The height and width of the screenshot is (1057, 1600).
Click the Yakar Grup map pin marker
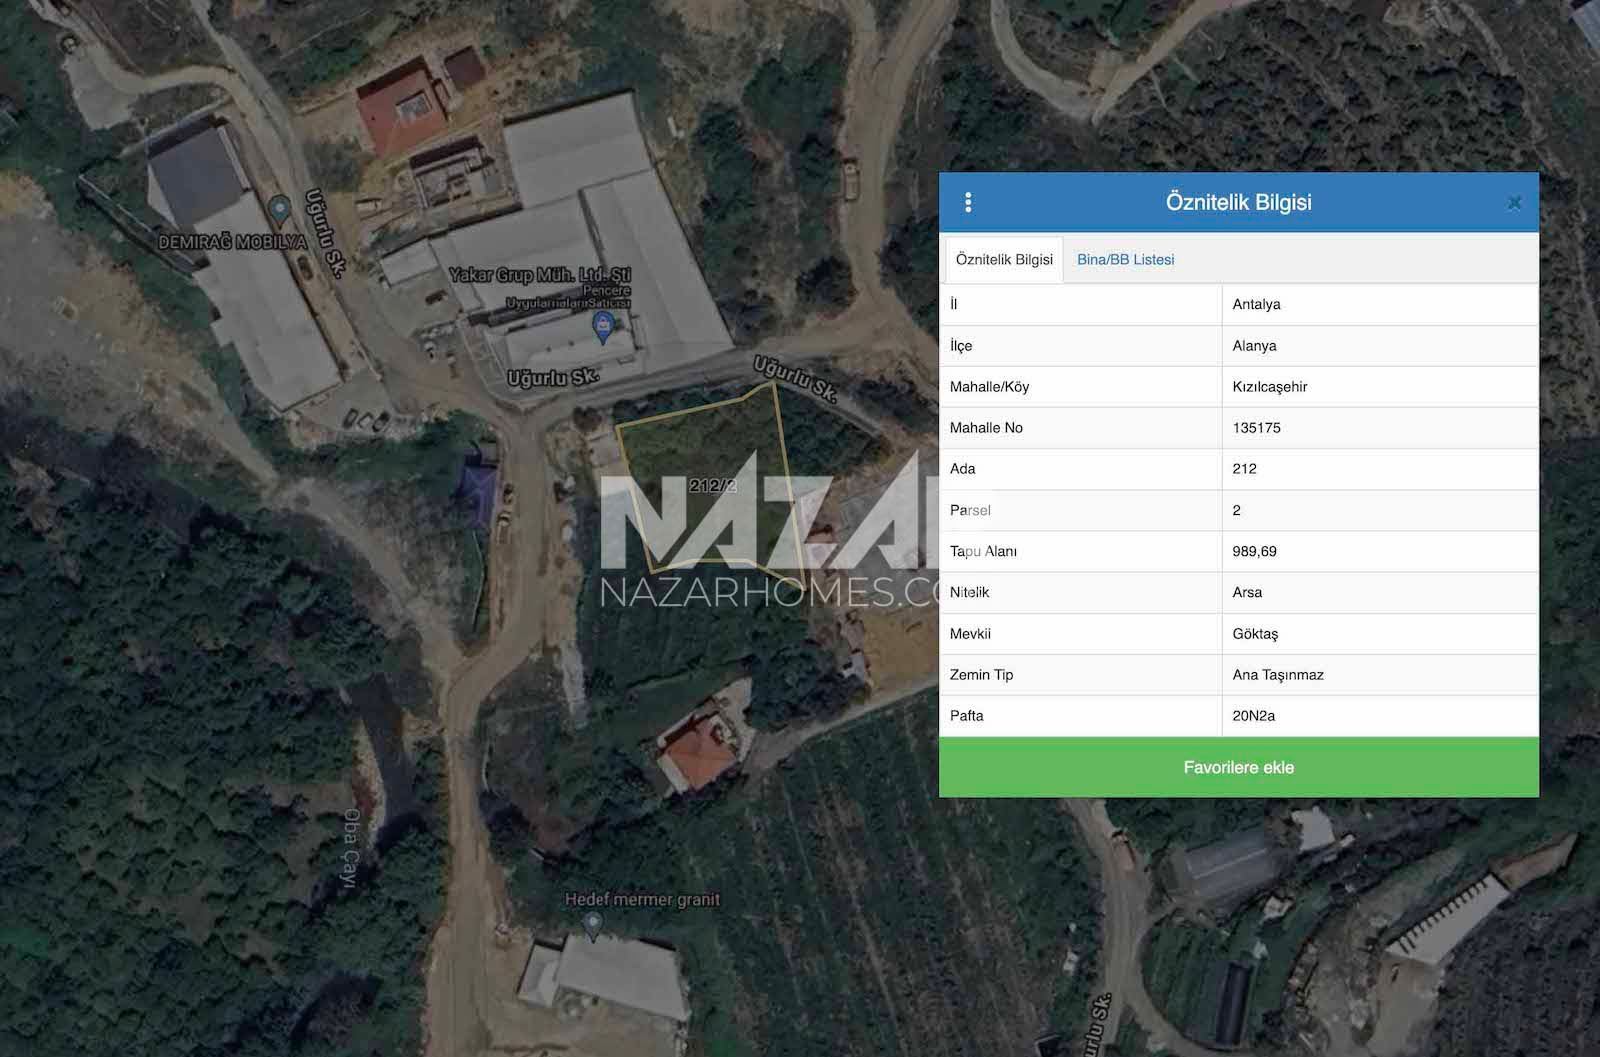click(603, 326)
